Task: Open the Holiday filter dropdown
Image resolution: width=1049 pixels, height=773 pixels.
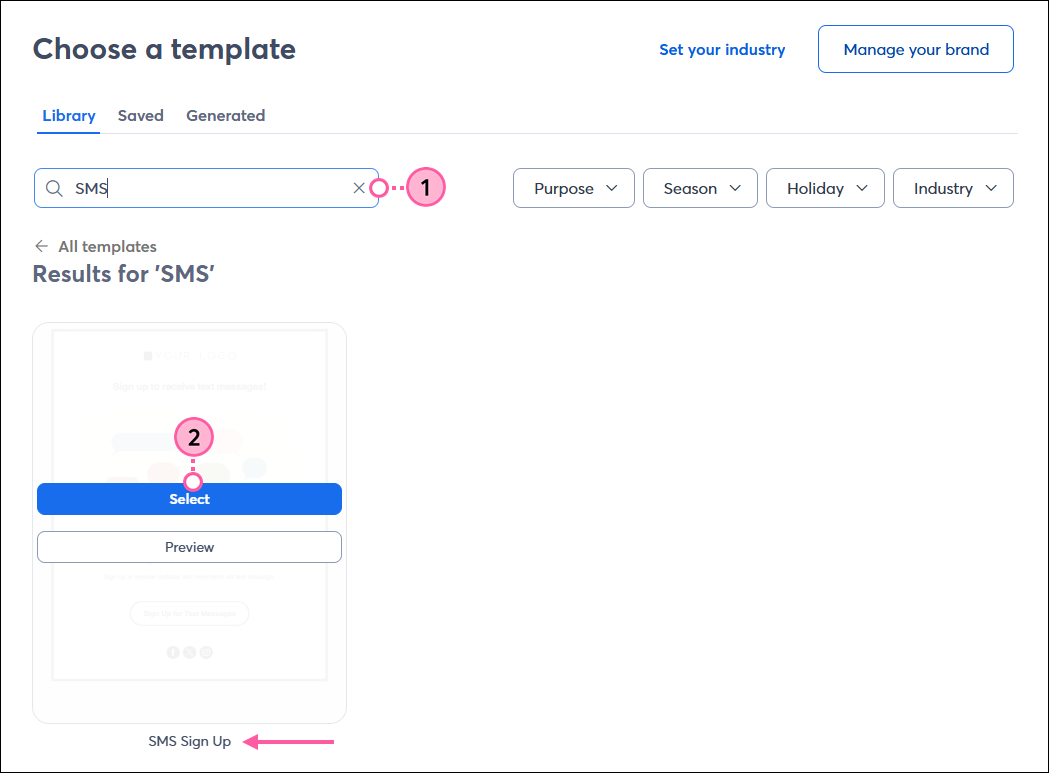Action: 825,188
